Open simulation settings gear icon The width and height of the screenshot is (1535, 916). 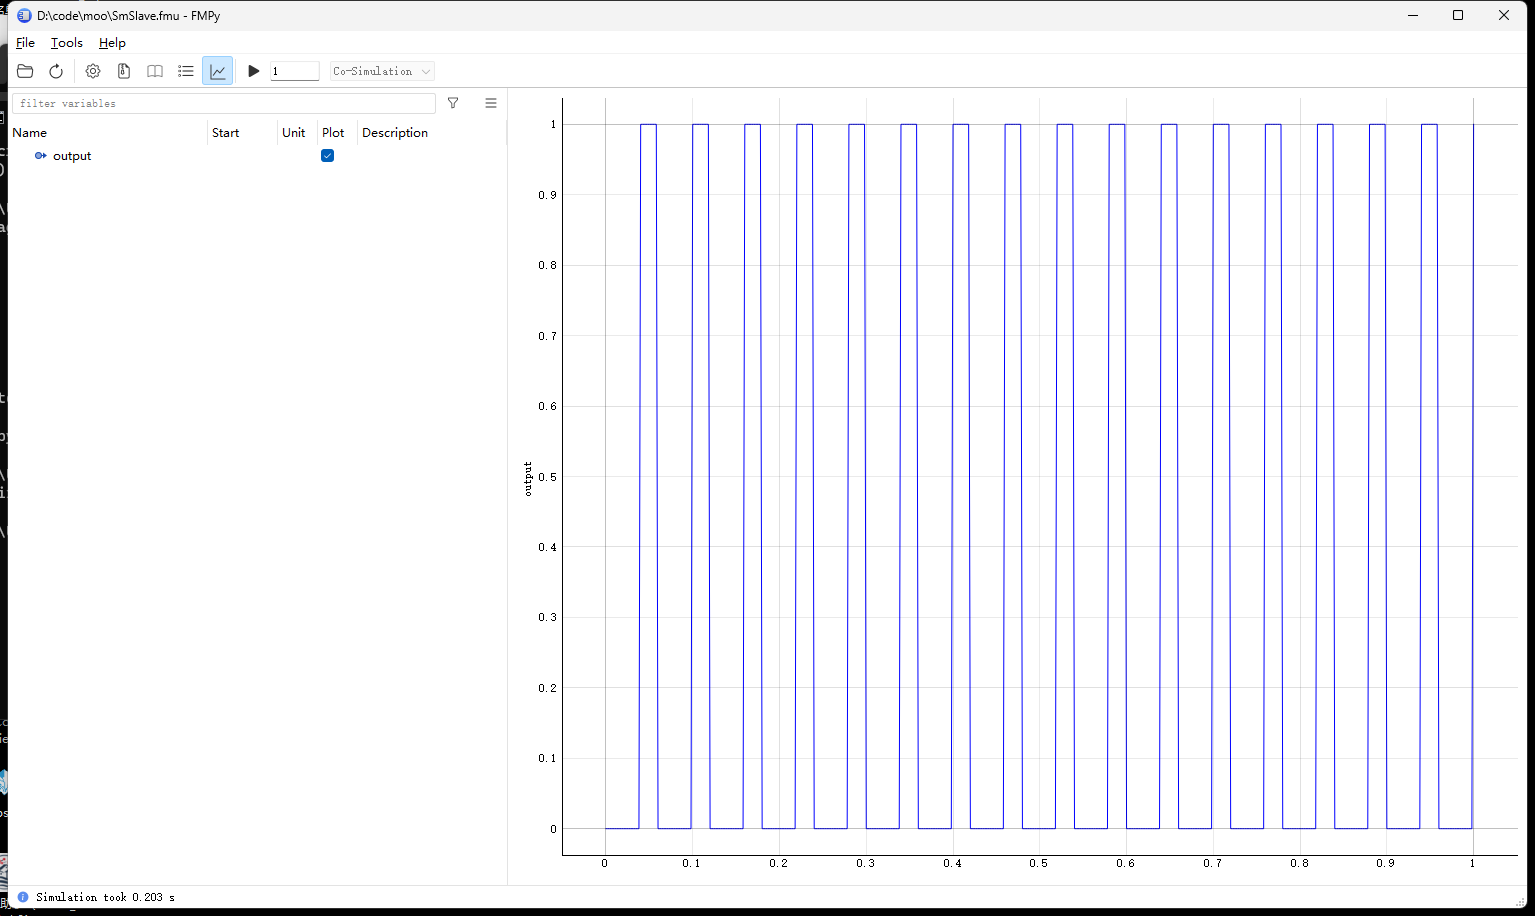click(x=93, y=71)
